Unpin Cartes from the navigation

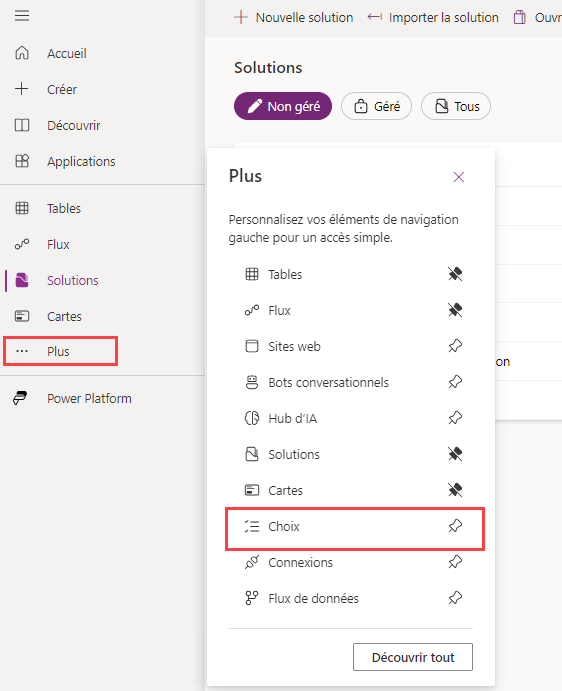[x=455, y=490]
